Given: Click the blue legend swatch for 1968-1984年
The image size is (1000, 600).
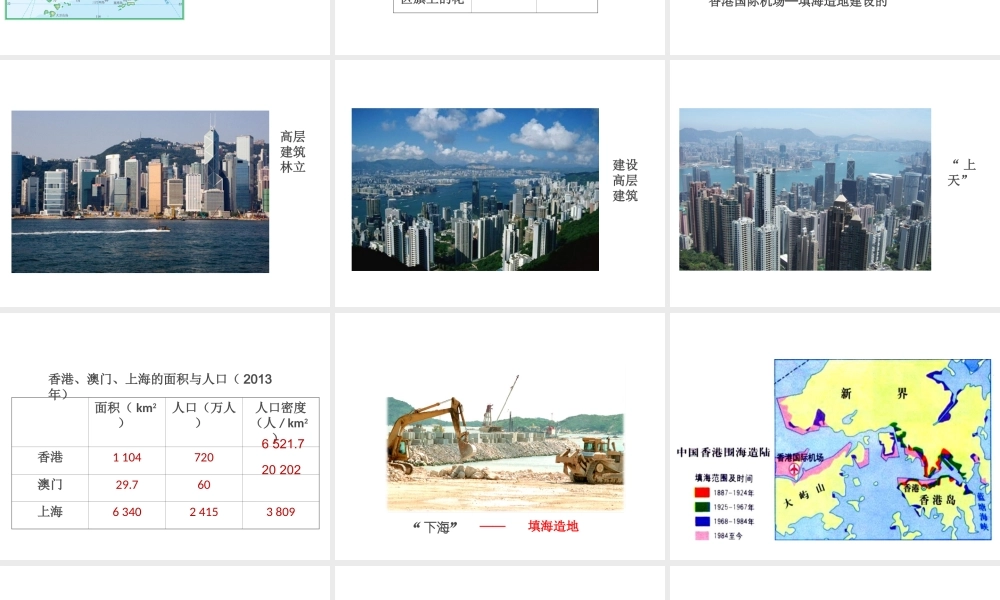Looking at the screenshot, I should [x=702, y=522].
